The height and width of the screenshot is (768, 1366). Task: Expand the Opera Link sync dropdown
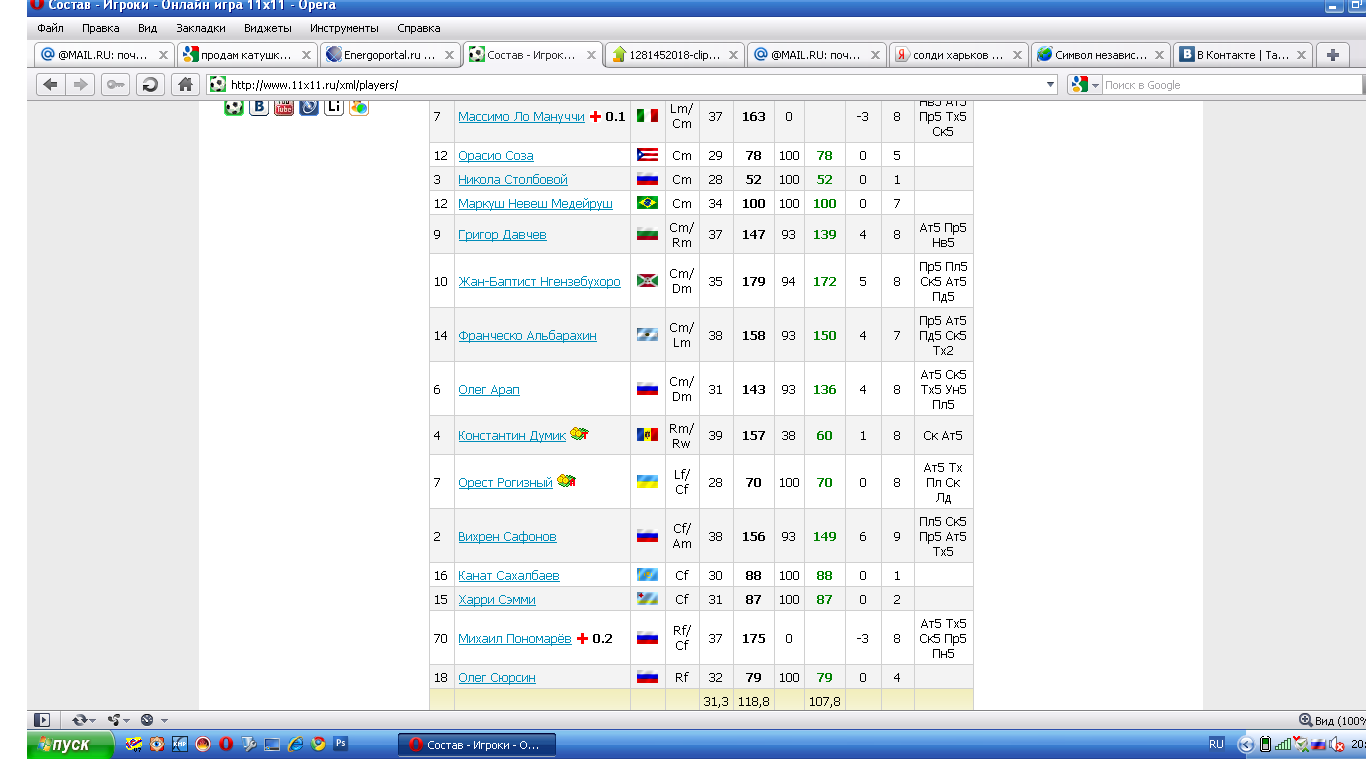click(92, 720)
